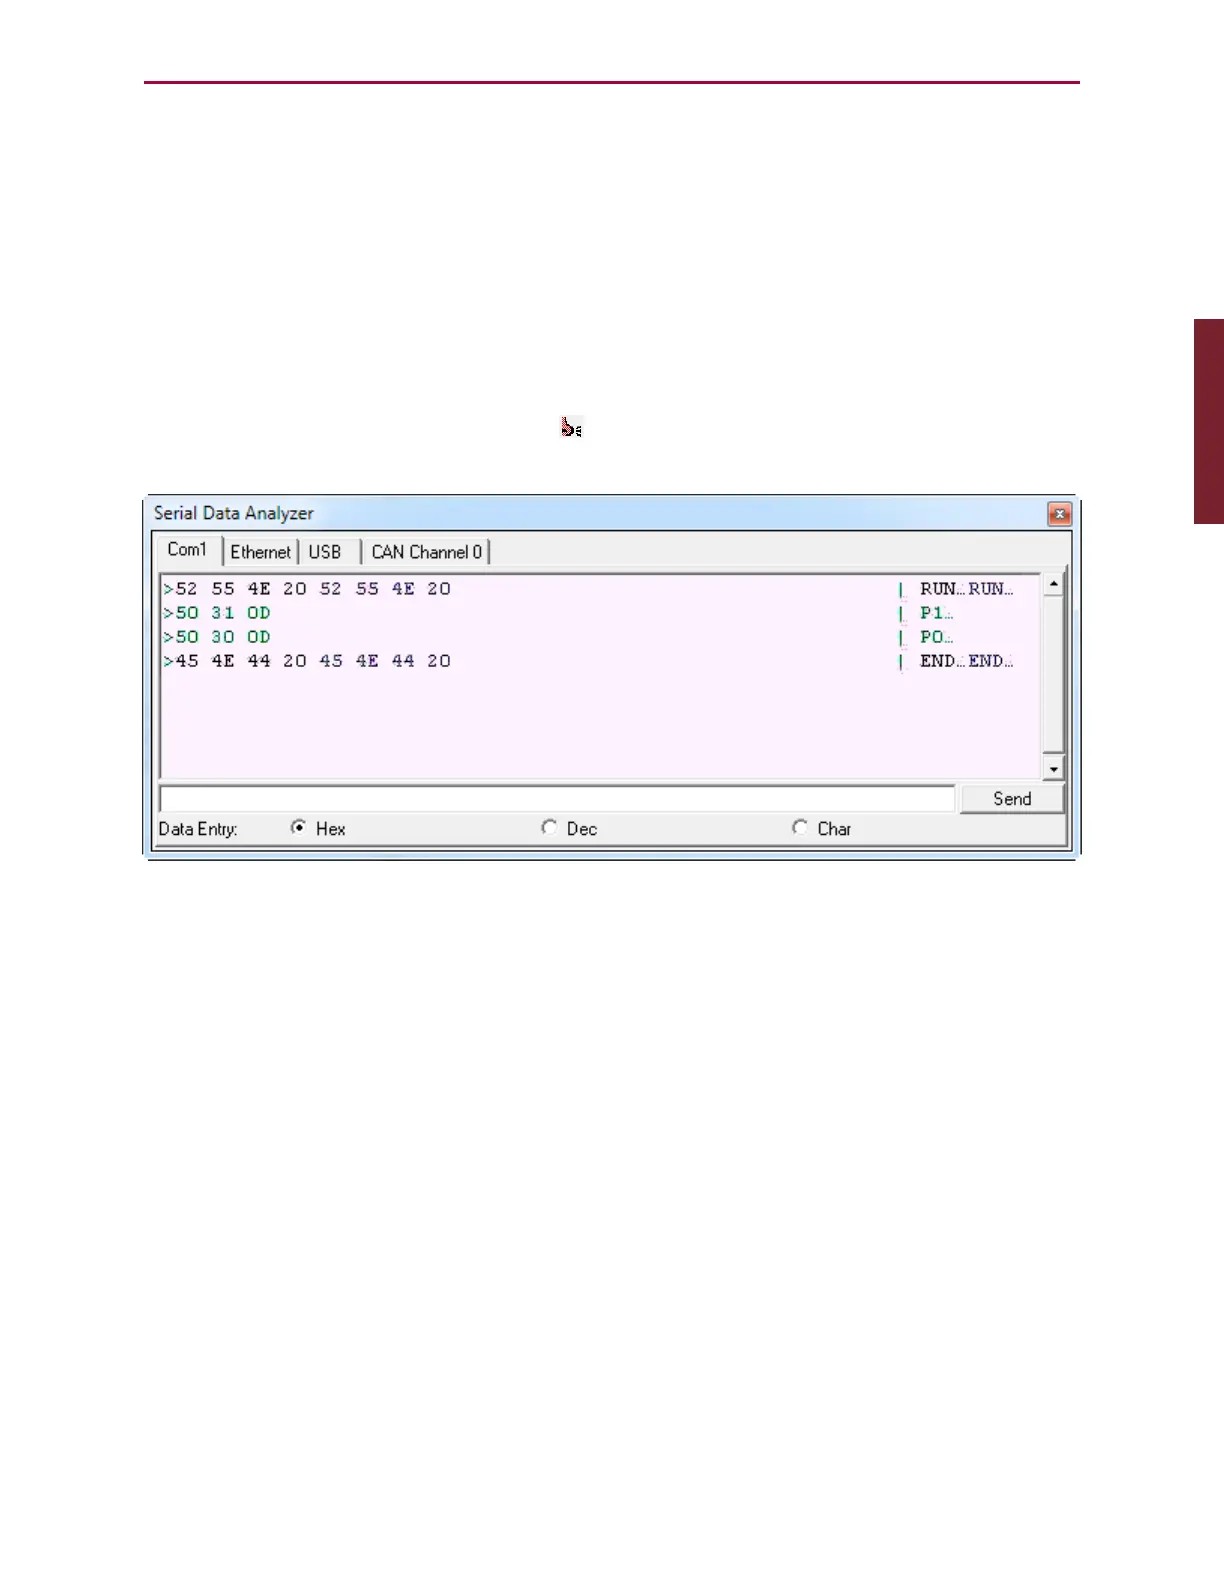Click the 'END..END..' decoded text
The width and height of the screenshot is (1224, 1584).
[x=966, y=661]
